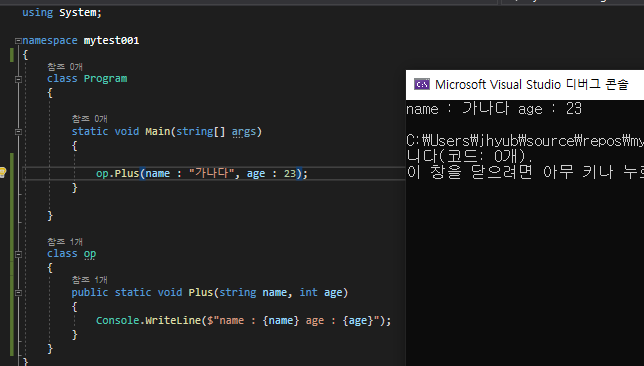
Task: Click '{age}' interpolation in the string
Action: 358,320
